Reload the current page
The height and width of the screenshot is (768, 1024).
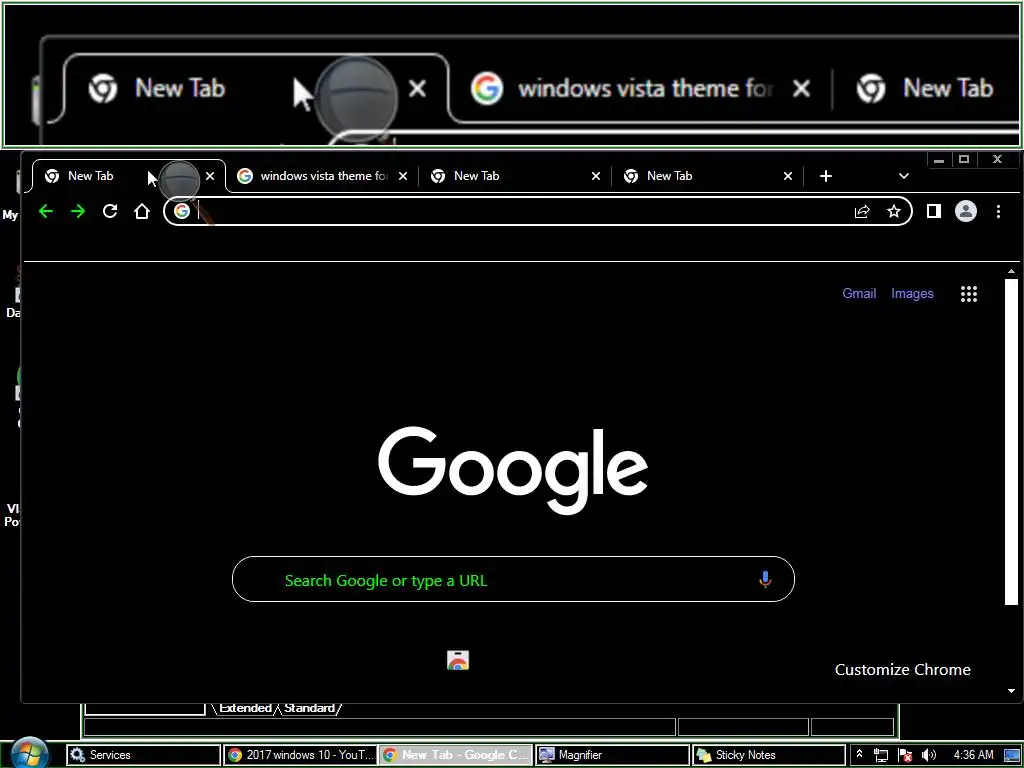(110, 211)
